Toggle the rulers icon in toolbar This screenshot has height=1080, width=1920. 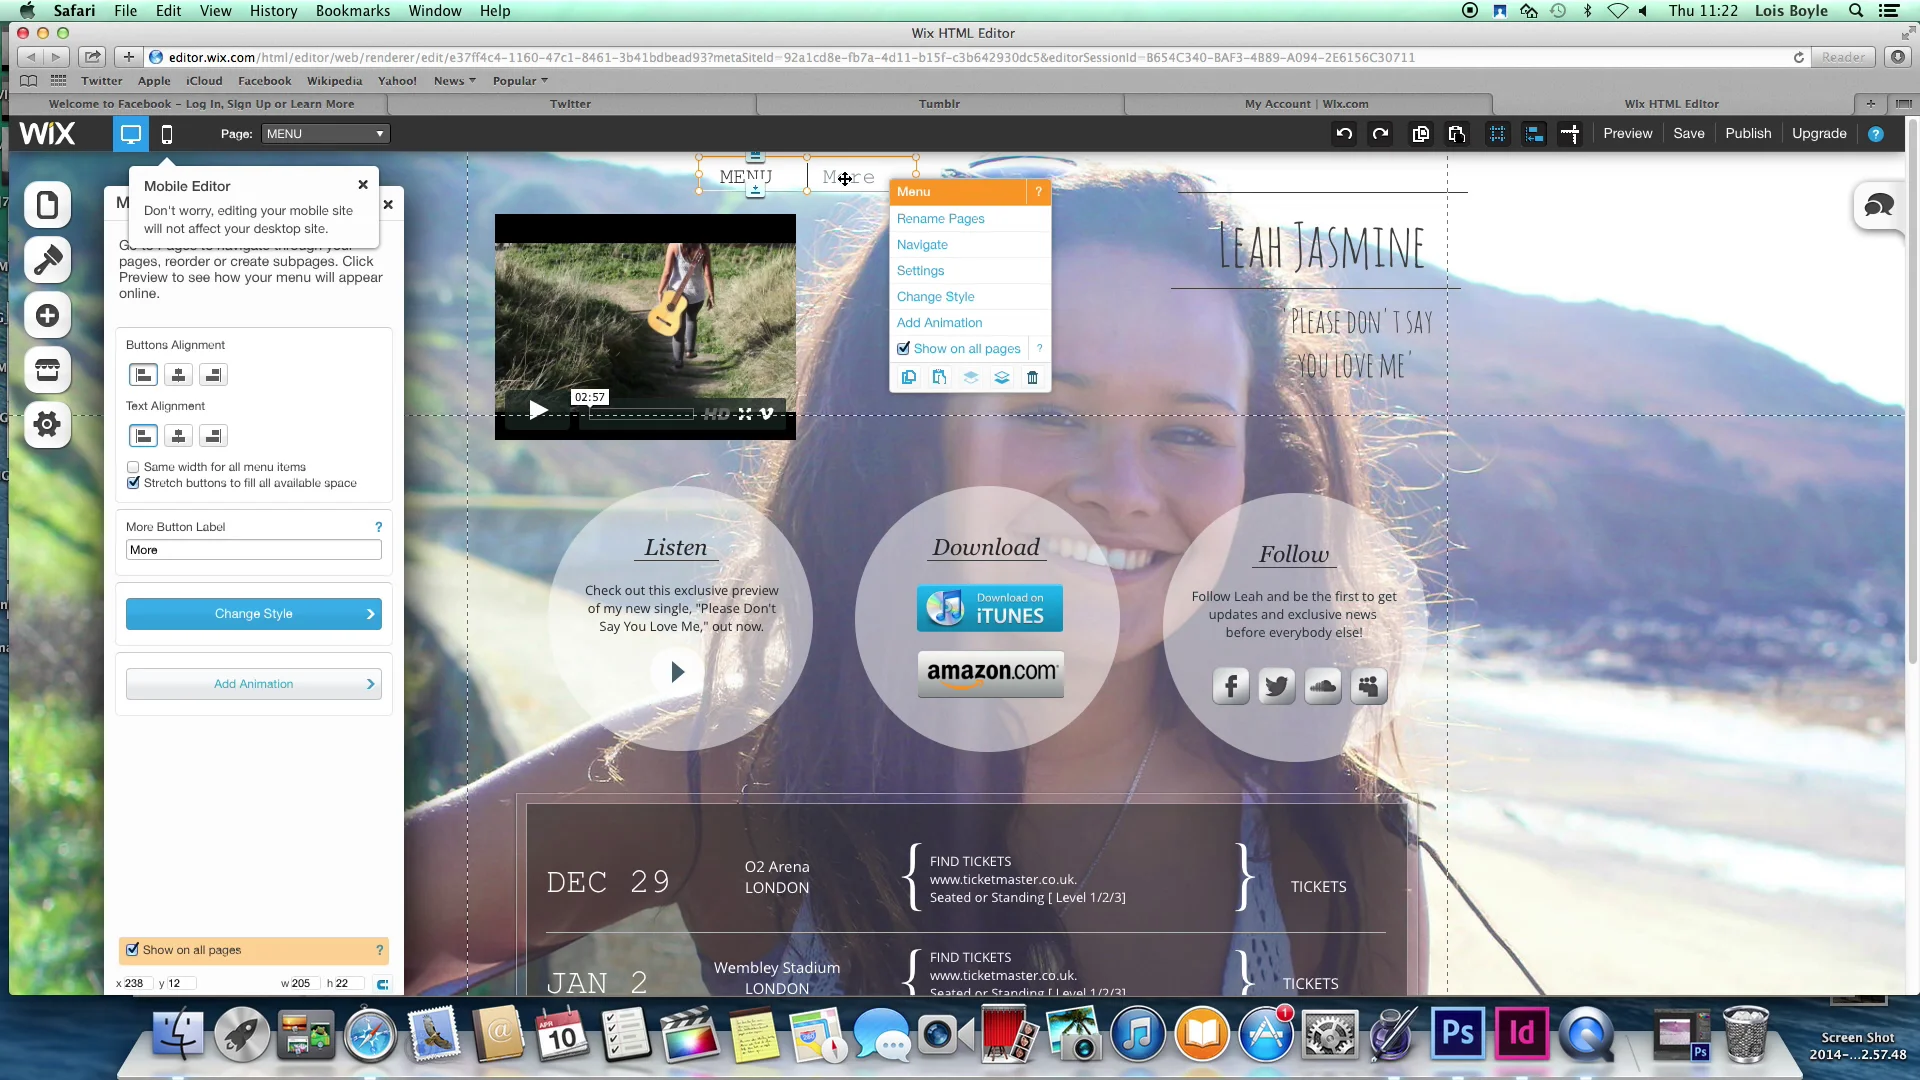click(1570, 134)
